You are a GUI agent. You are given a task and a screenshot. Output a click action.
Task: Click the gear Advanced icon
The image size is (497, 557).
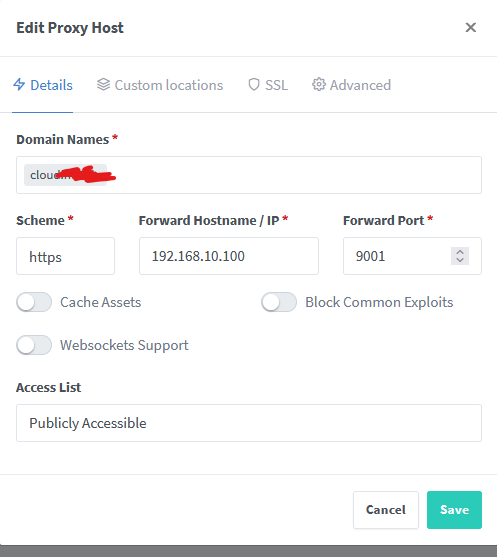(319, 84)
